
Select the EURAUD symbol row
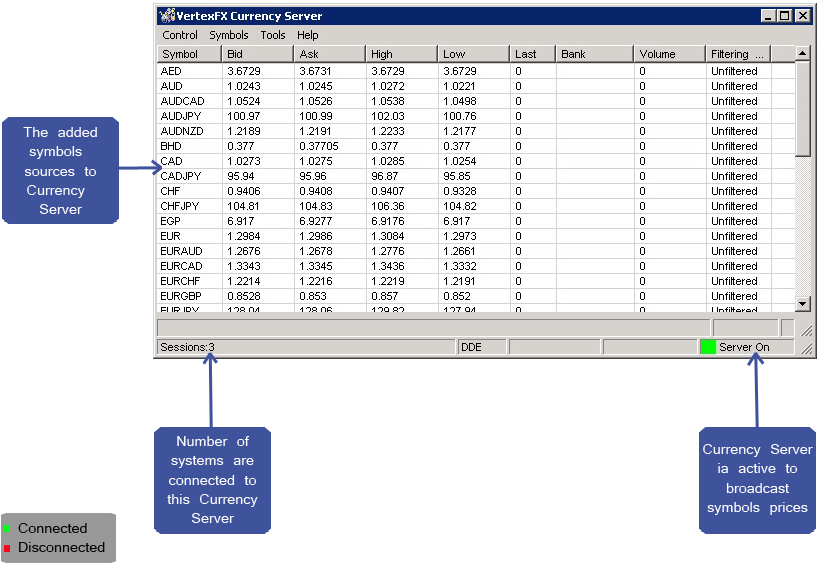point(476,251)
